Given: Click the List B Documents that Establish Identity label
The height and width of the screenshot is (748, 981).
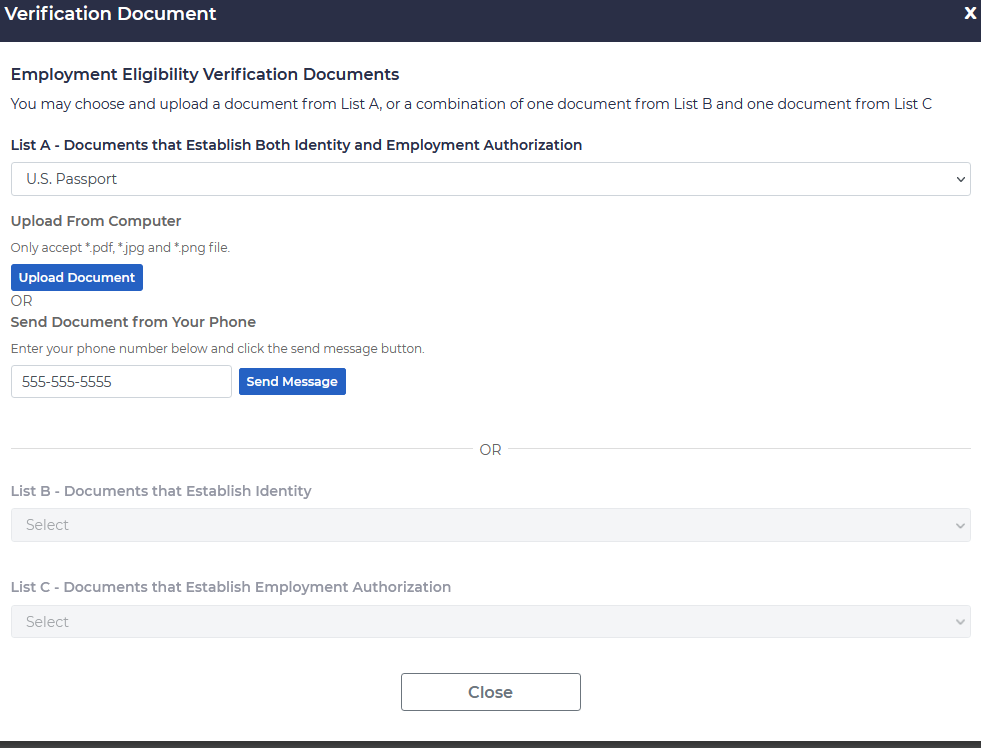Looking at the screenshot, I should [161, 491].
